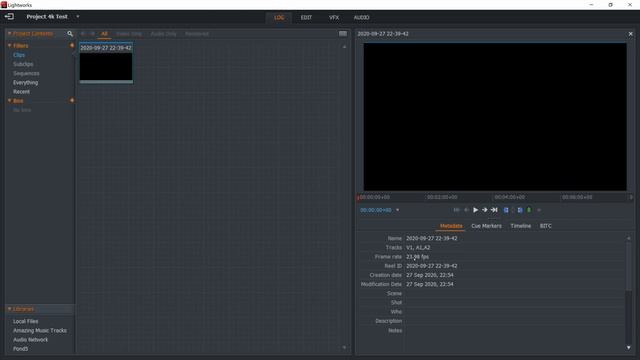This screenshot has width=640, height=360.
Task: Click the Frame rate fps value
Action: pos(417,257)
